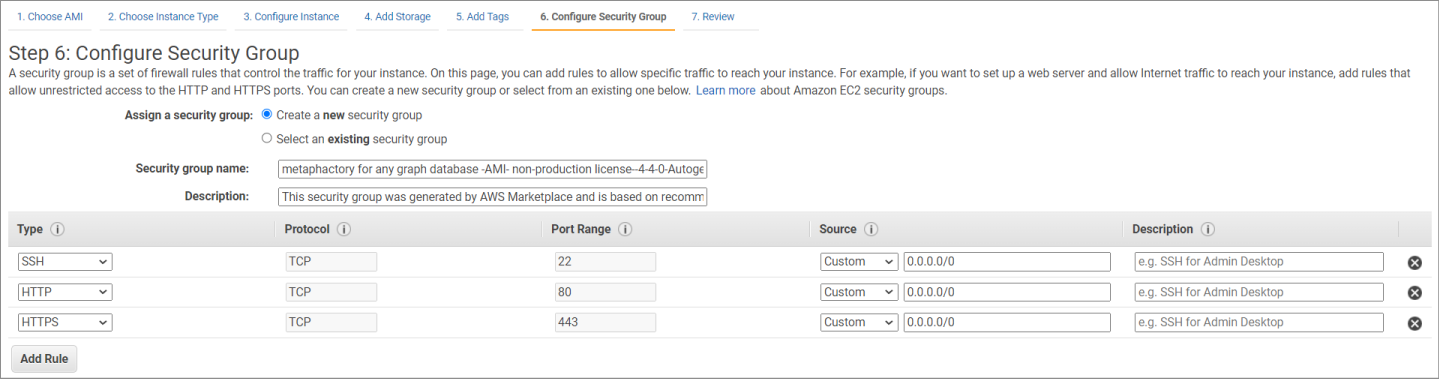The width and height of the screenshot is (1439, 379).
Task: Click the TCP protocol field of SSH rule
Action: [331, 262]
